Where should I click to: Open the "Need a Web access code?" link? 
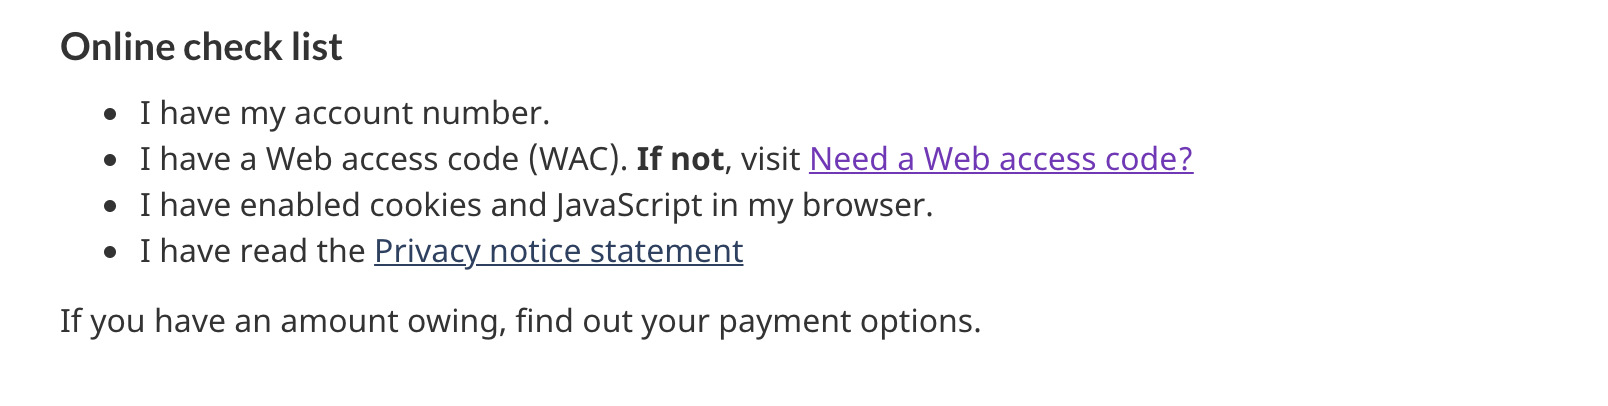click(1001, 159)
